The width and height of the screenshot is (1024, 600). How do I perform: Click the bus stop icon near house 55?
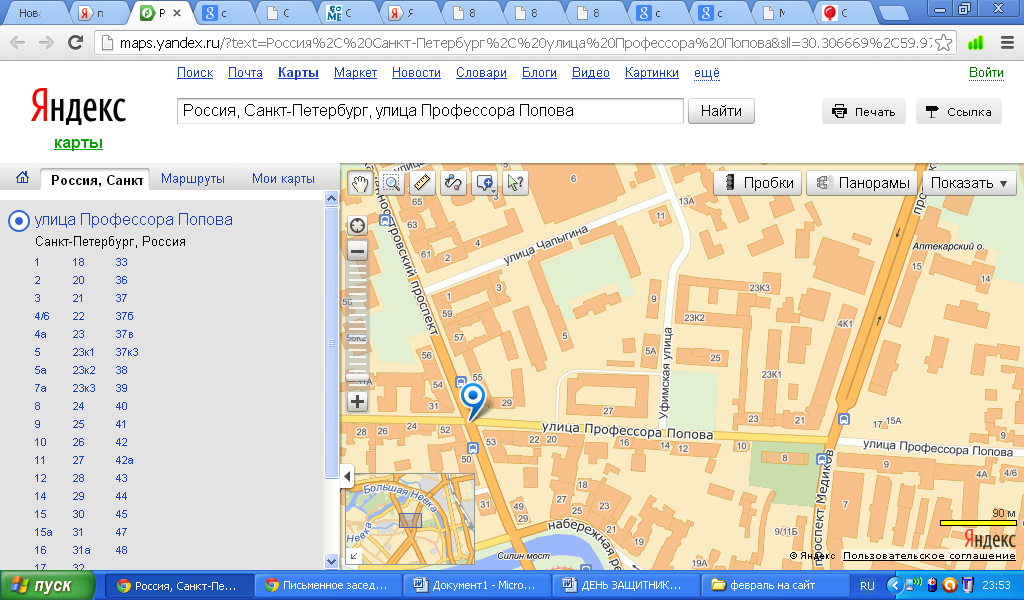[x=460, y=381]
